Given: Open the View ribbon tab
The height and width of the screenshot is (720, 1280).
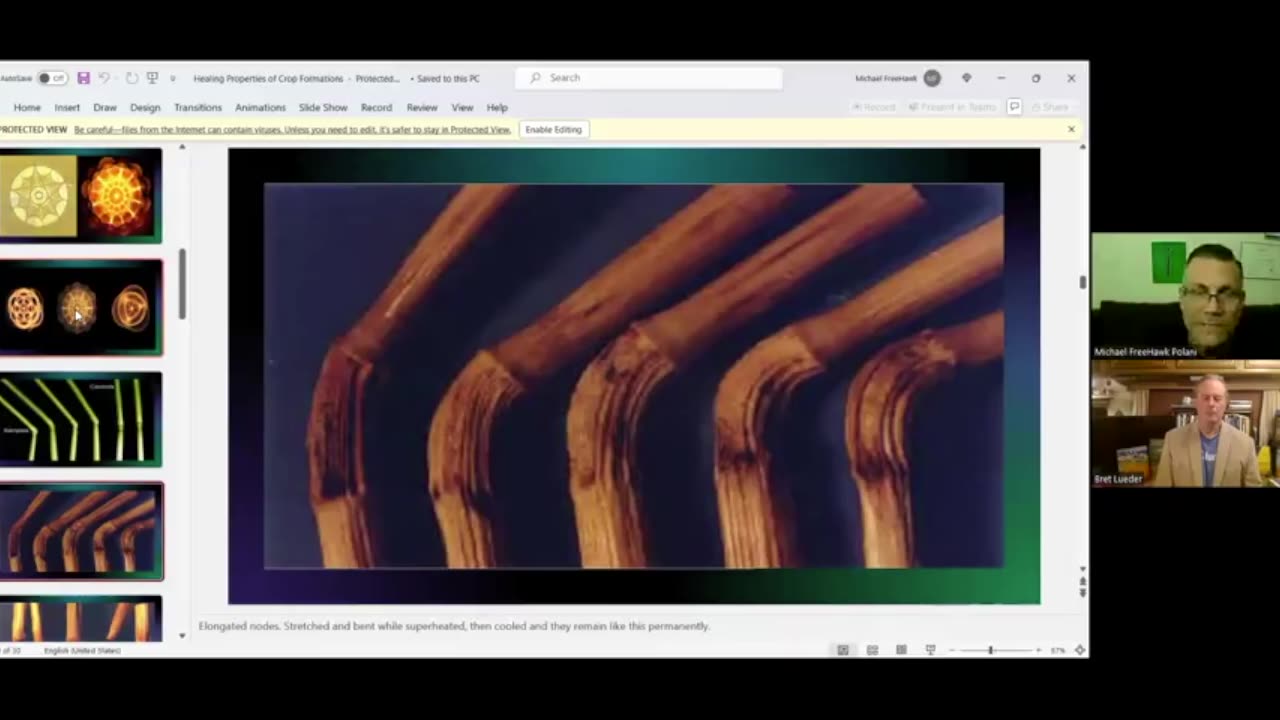Looking at the screenshot, I should point(462,107).
